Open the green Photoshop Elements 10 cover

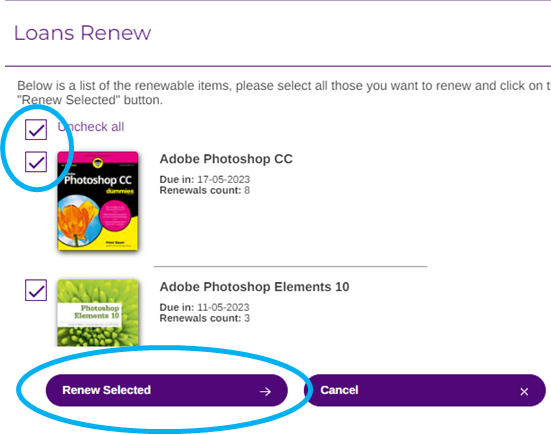(x=98, y=313)
